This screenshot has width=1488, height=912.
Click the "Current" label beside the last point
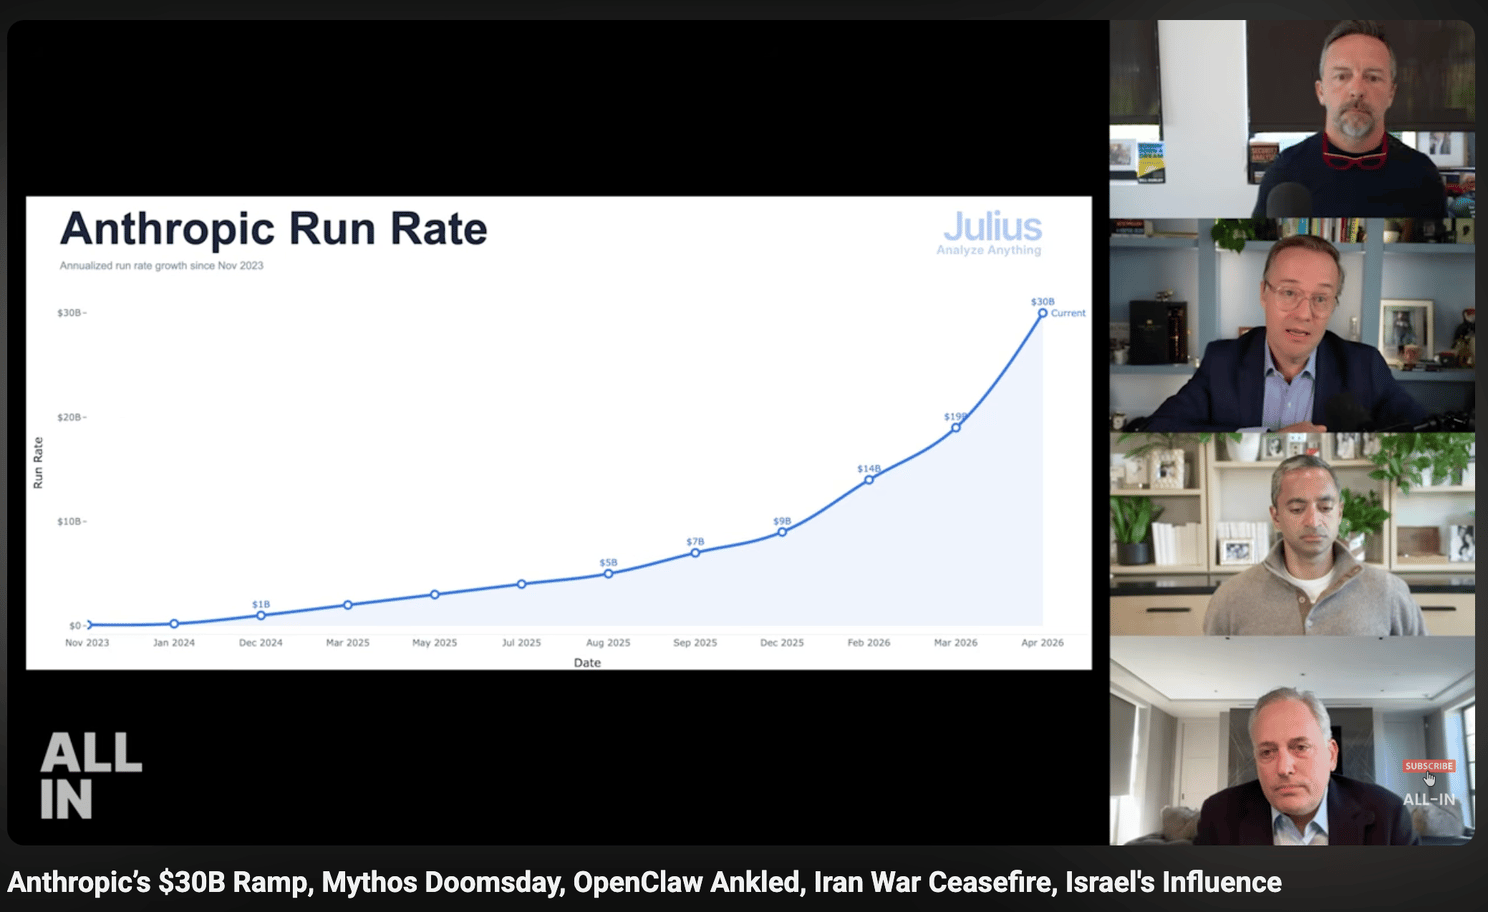1068,313
